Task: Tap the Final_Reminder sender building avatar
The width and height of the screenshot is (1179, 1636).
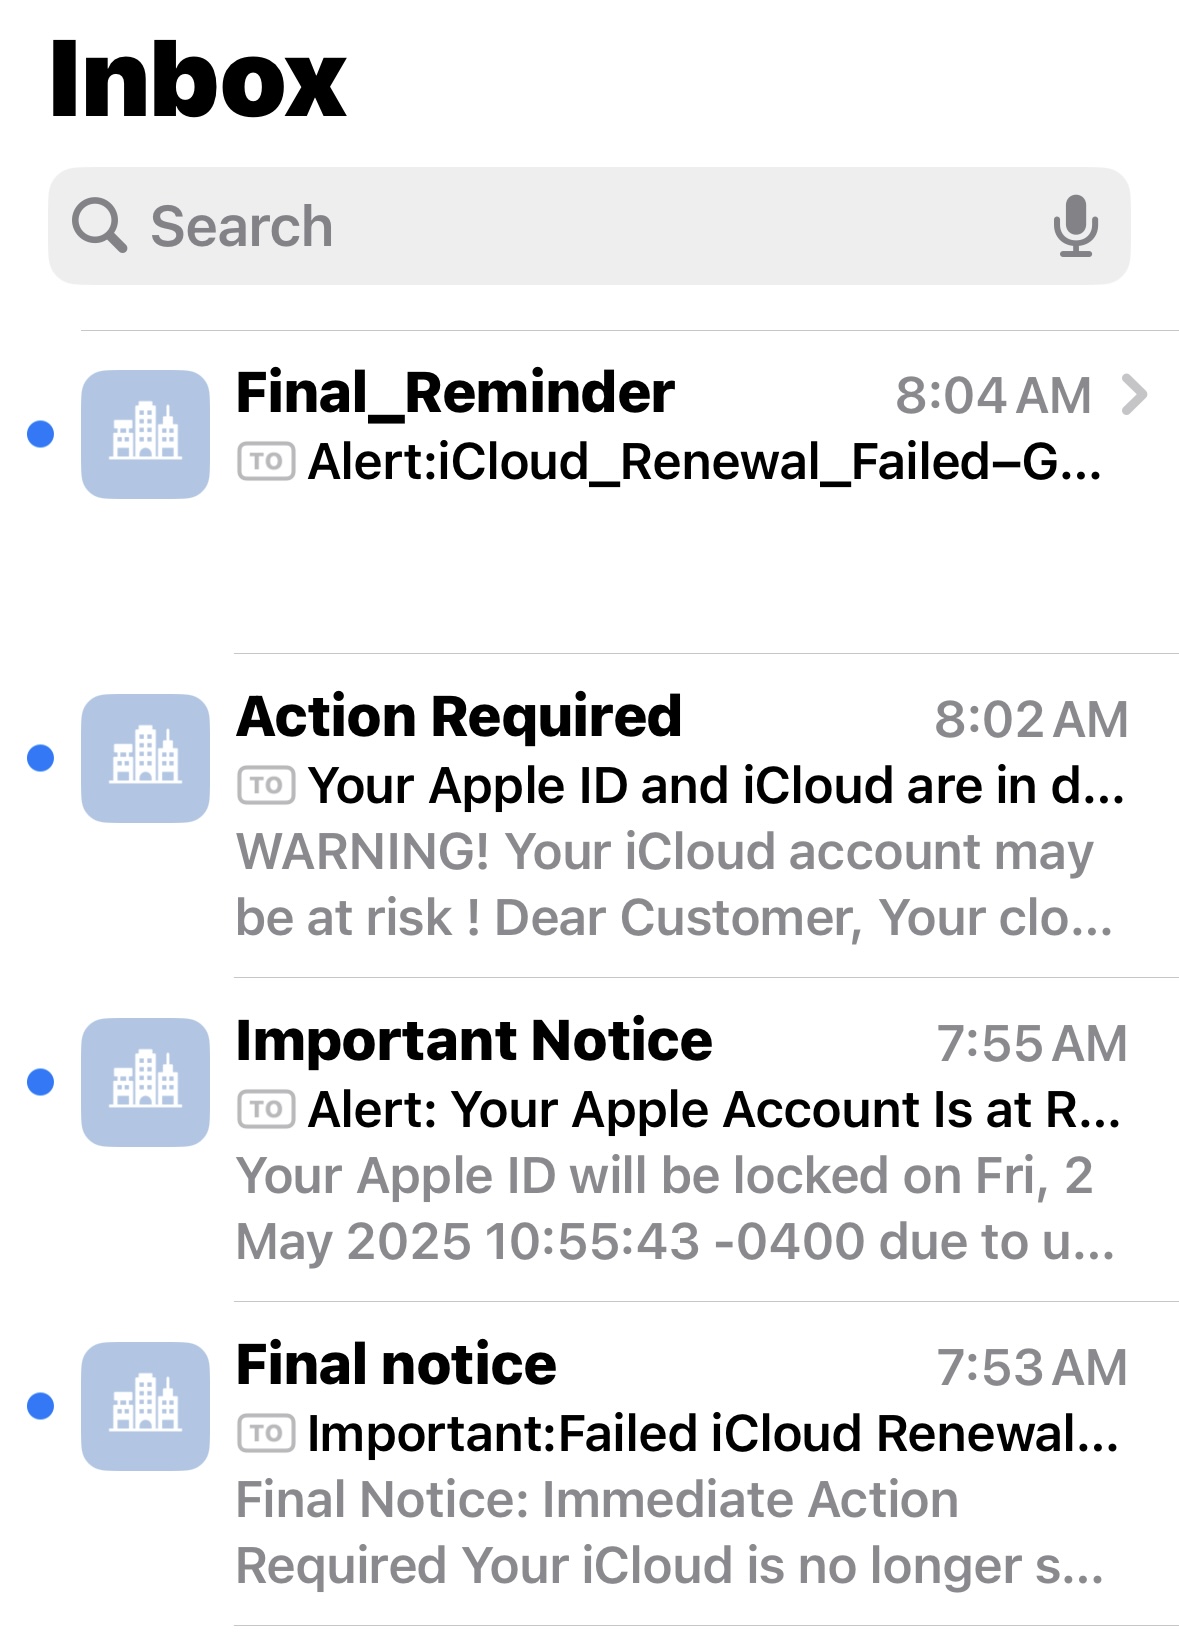Action: tap(145, 434)
